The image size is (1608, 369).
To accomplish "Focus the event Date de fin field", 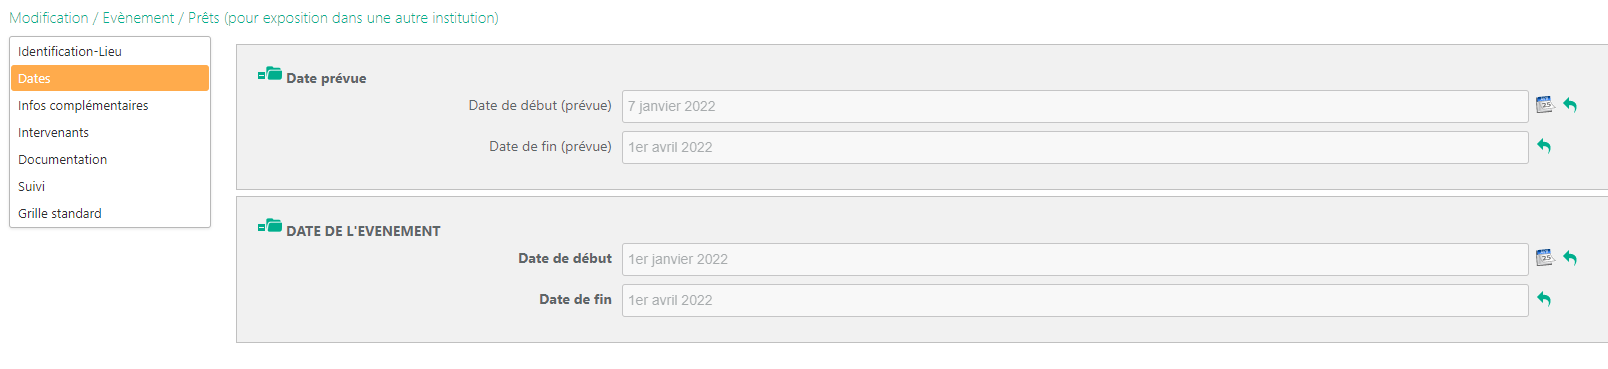I will pos(1075,300).
